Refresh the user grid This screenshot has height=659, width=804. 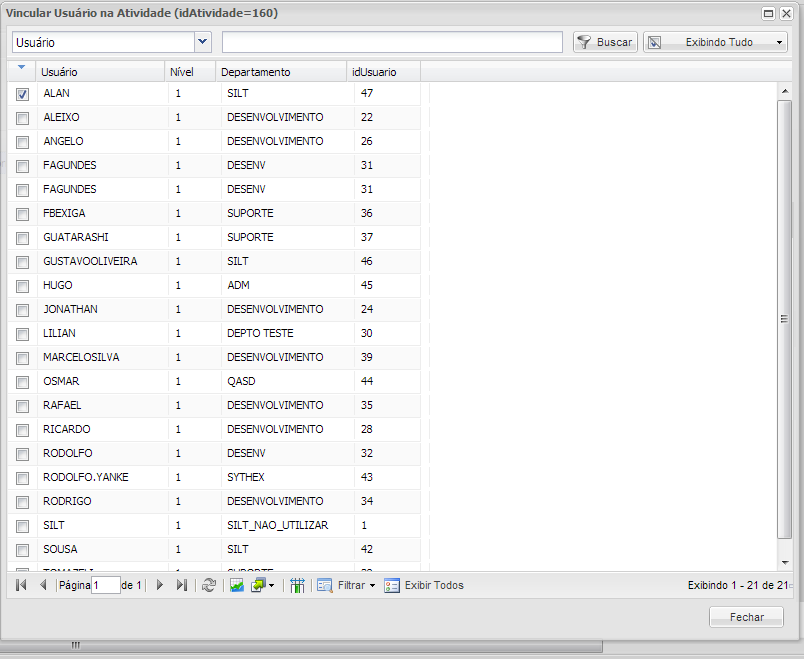pyautogui.click(x=209, y=585)
